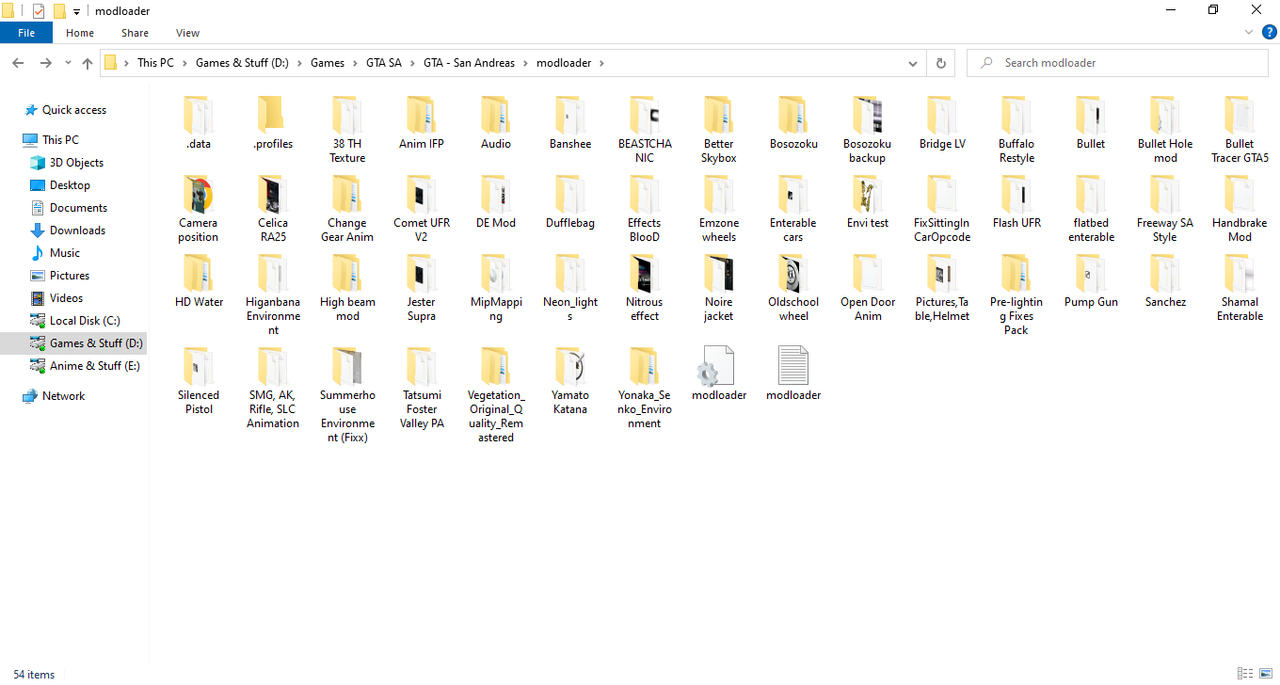Switch to details view layout
This screenshot has height=685, width=1280.
pyautogui.click(x=1245, y=674)
